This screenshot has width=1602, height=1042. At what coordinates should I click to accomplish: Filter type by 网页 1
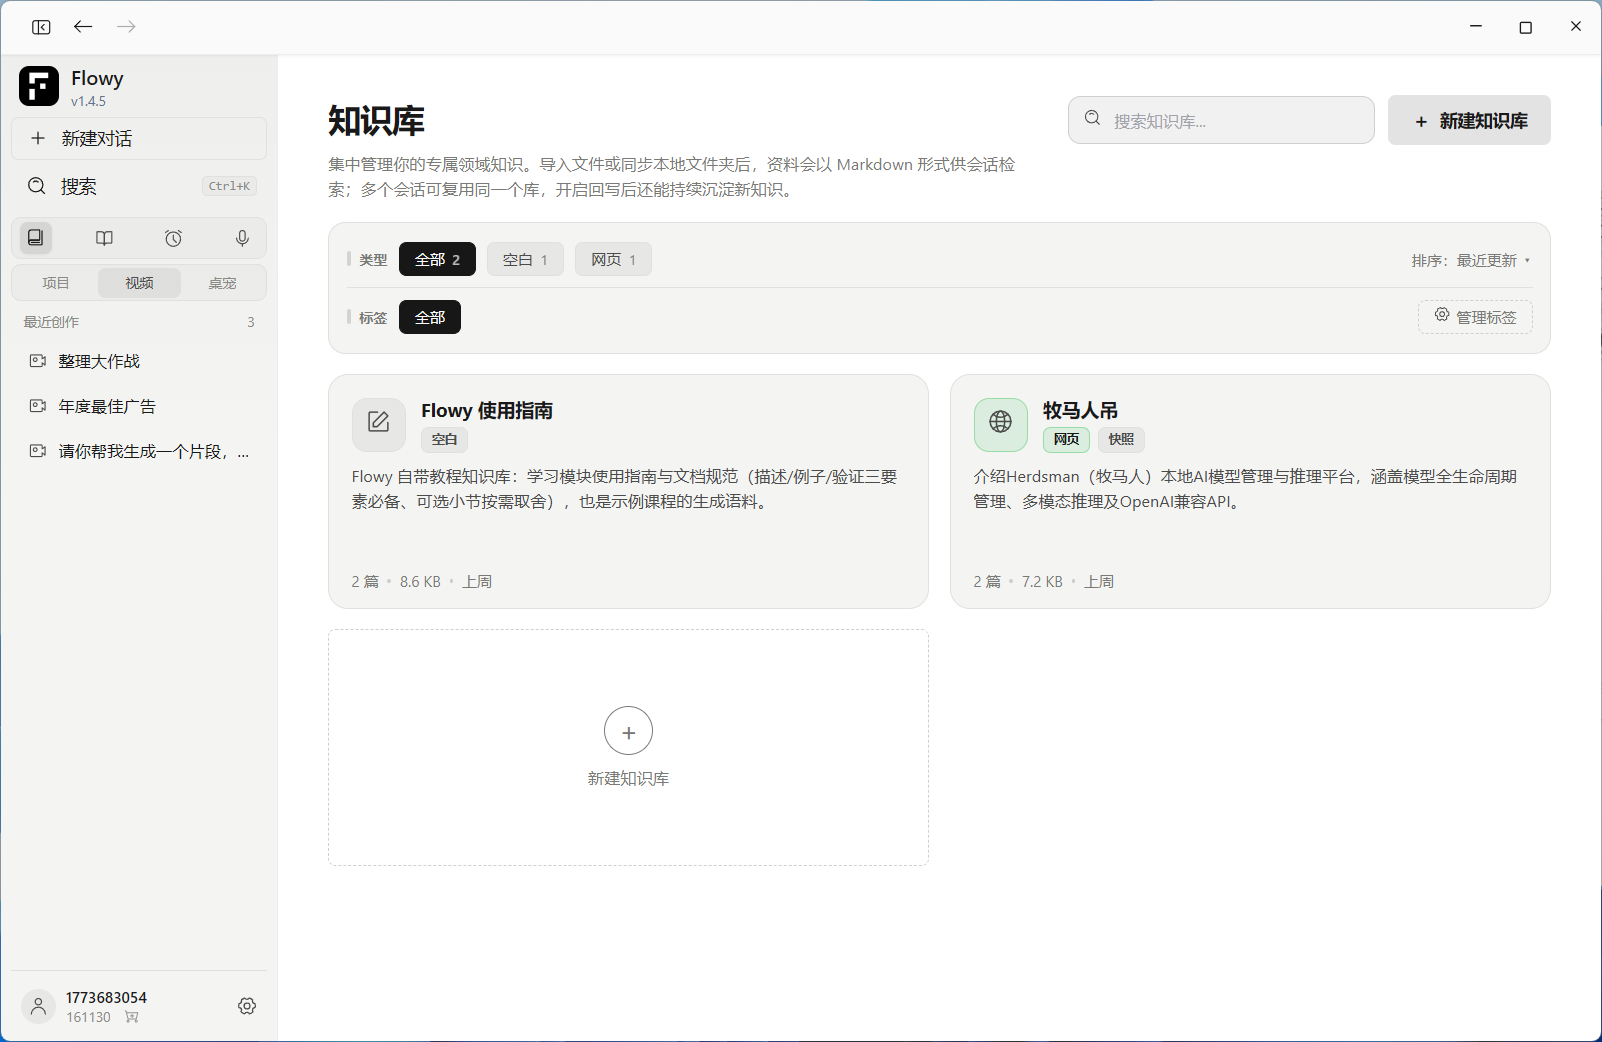coord(613,259)
